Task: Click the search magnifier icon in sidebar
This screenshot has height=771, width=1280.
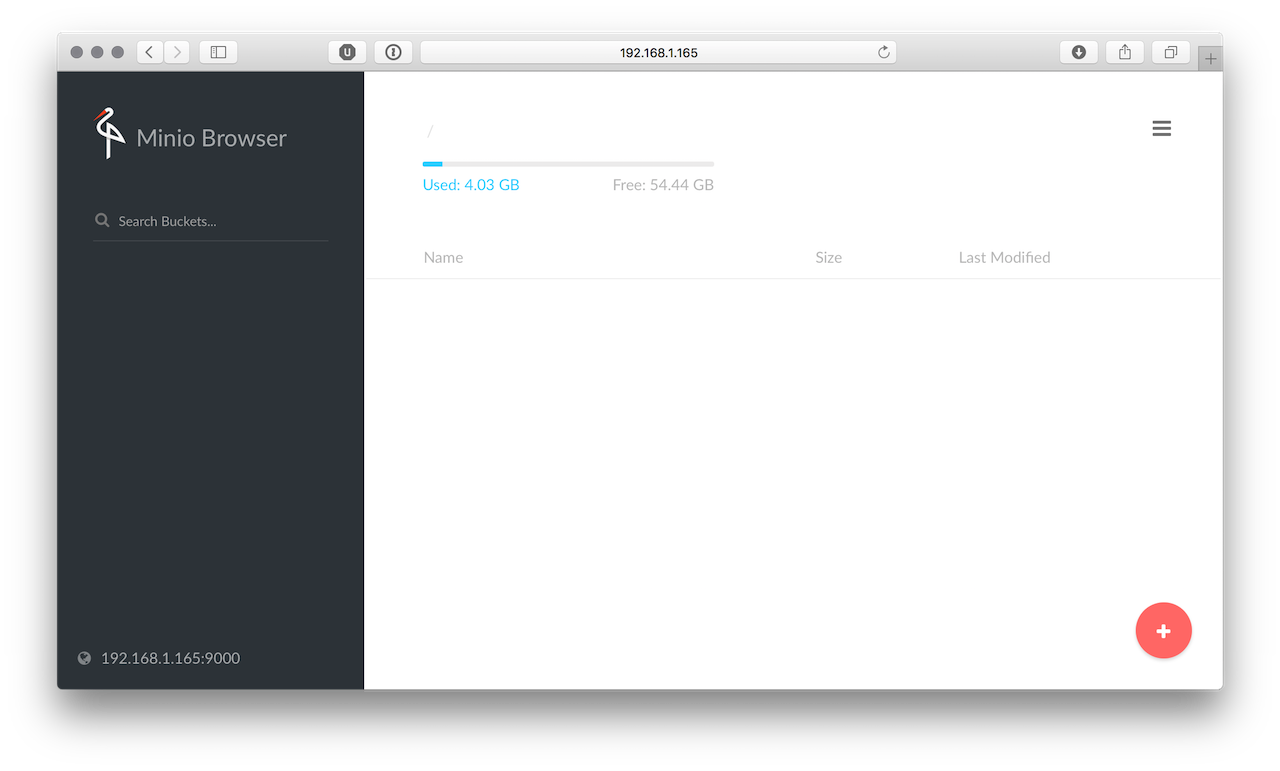Action: click(x=102, y=220)
